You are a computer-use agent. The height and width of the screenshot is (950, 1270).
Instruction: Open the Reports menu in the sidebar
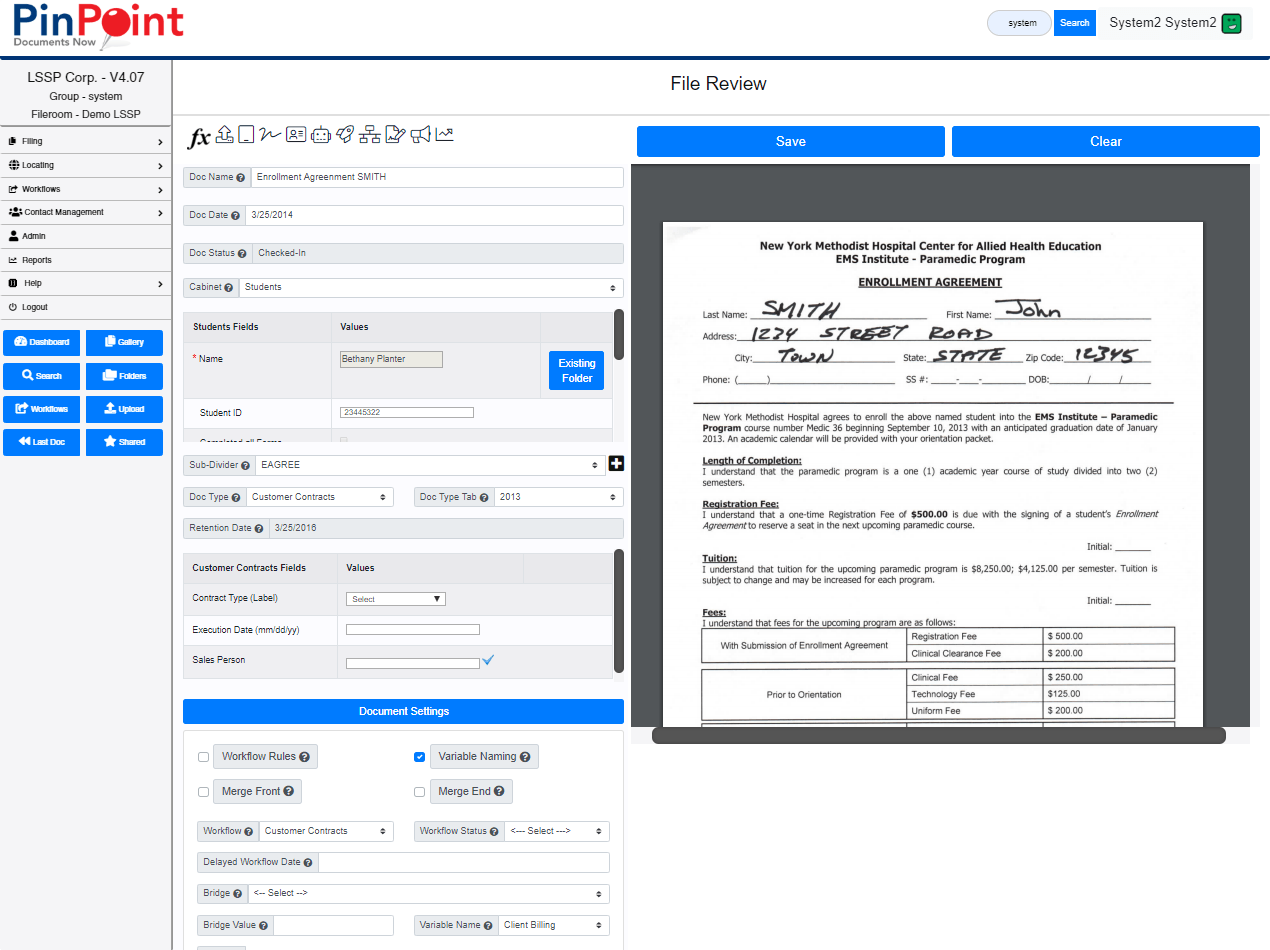tap(85, 259)
